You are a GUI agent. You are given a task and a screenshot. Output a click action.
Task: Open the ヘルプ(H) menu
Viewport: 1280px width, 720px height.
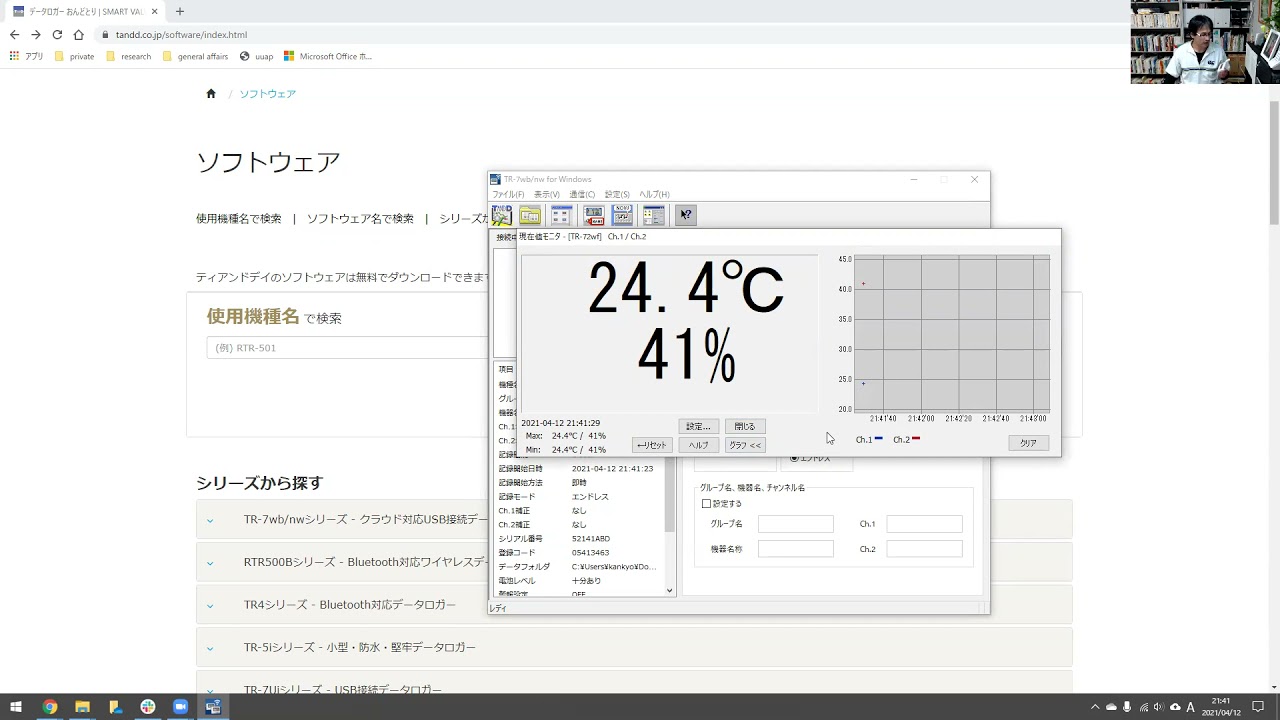tap(654, 194)
